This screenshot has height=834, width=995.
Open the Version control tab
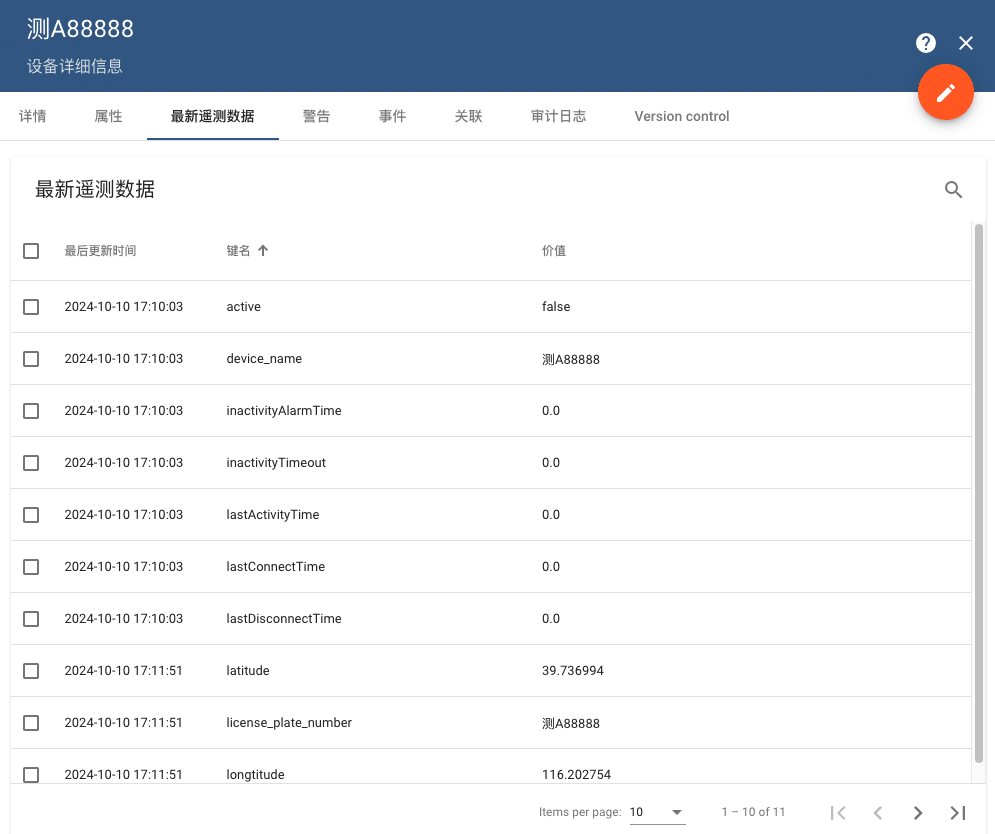coord(681,116)
